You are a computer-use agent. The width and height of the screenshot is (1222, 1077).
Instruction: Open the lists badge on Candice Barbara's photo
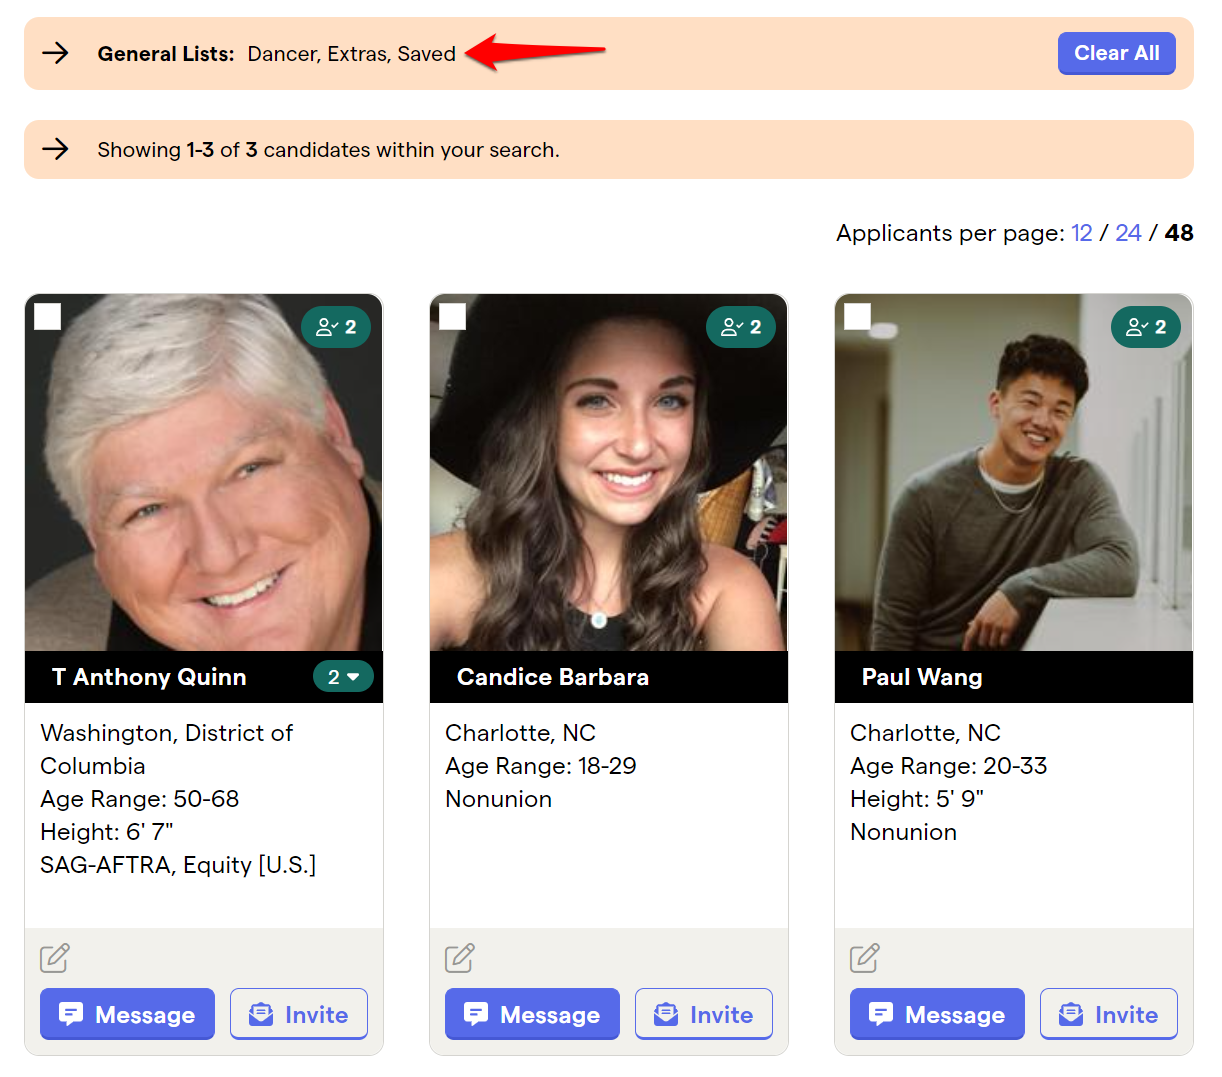tap(741, 327)
